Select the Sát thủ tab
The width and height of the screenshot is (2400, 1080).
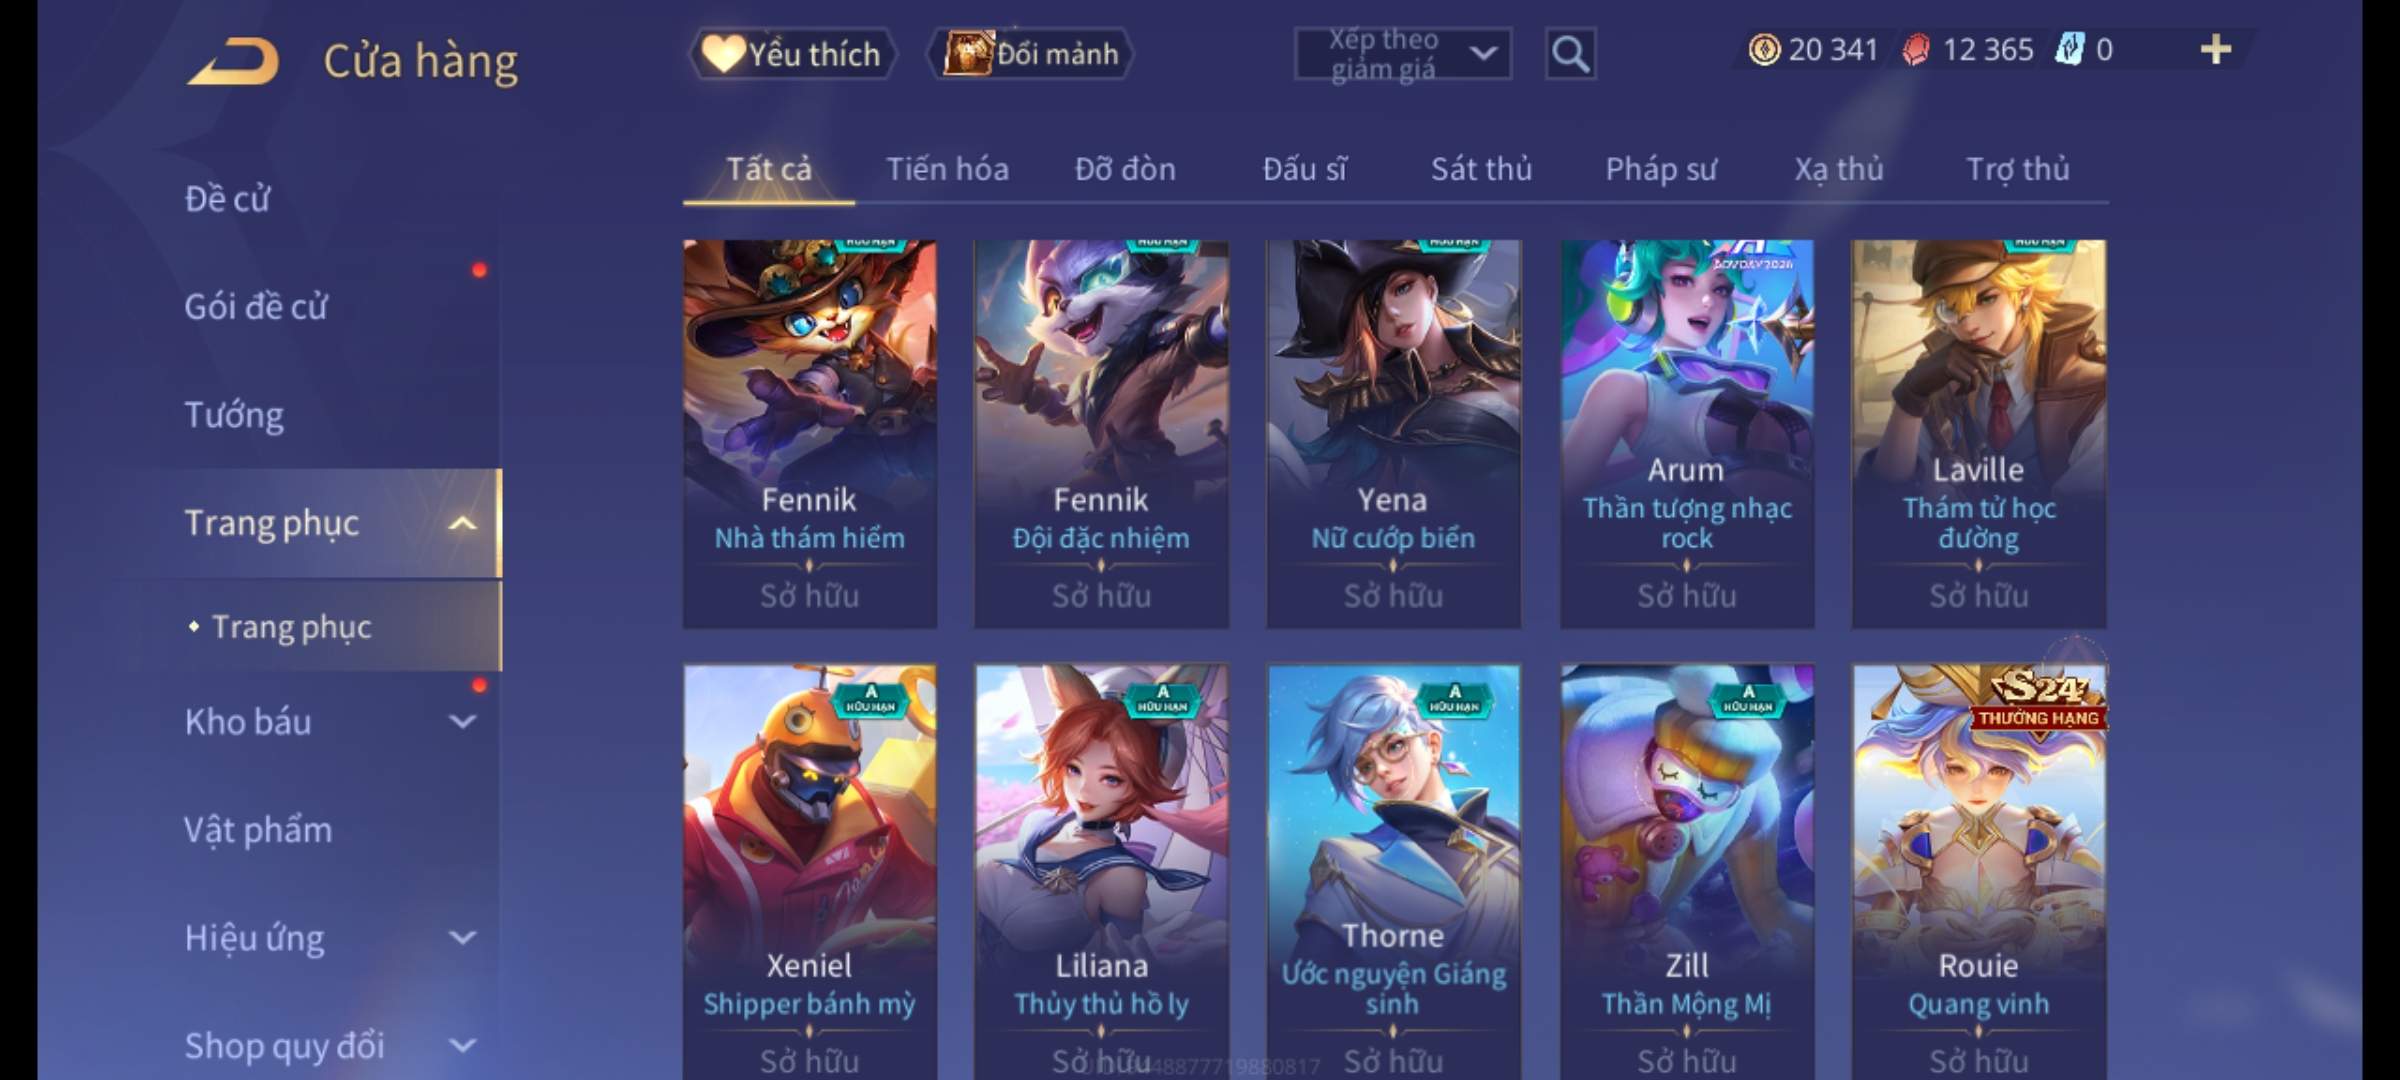pos(1481,169)
